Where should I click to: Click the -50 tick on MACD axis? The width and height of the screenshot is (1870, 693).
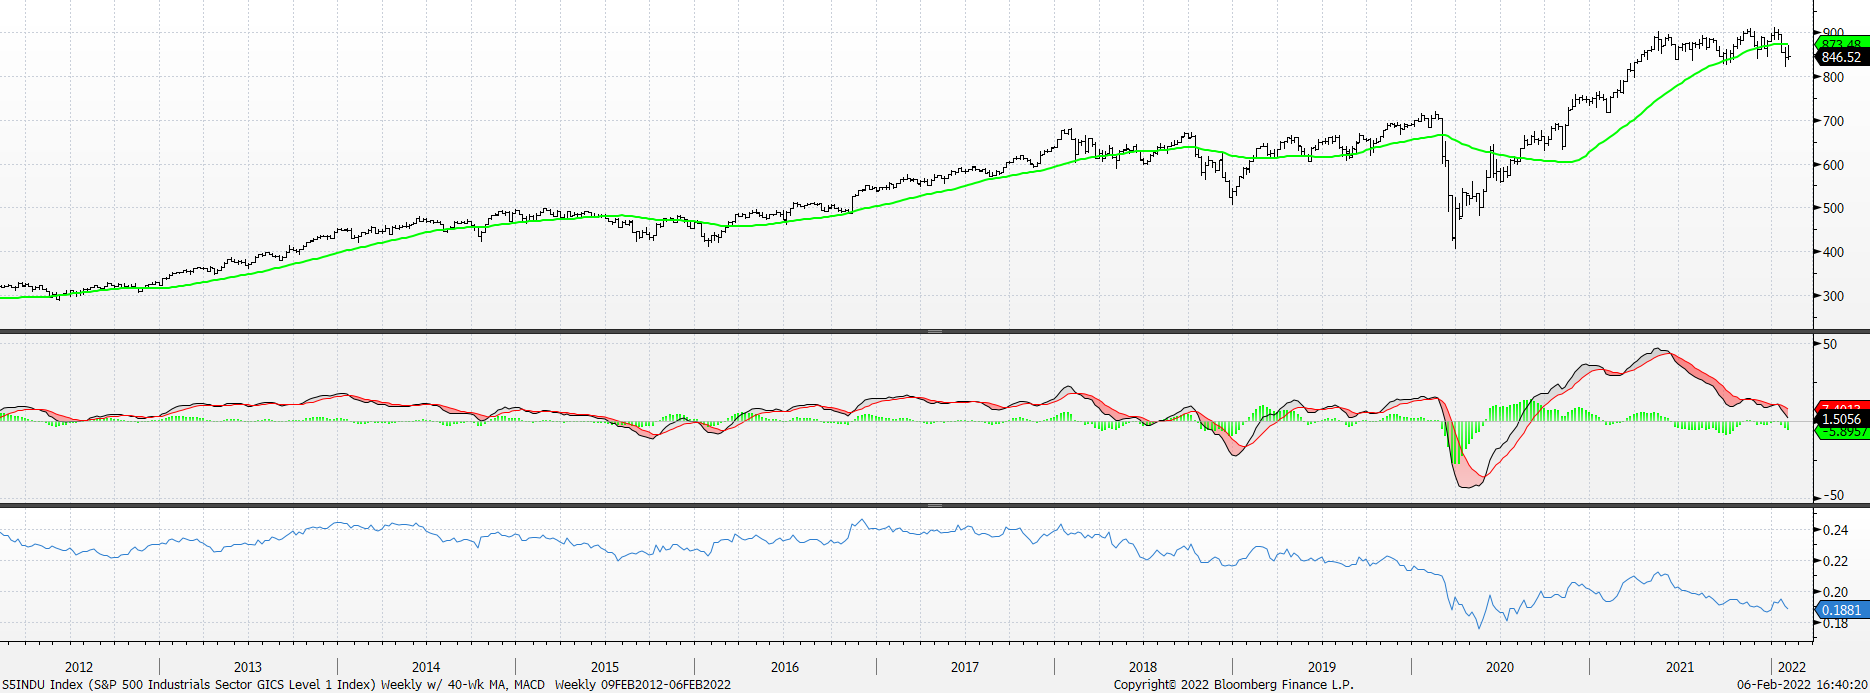coord(1833,495)
